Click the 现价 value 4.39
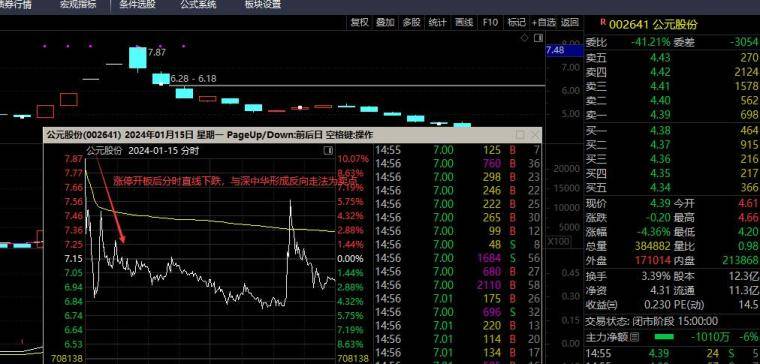 (x=661, y=203)
